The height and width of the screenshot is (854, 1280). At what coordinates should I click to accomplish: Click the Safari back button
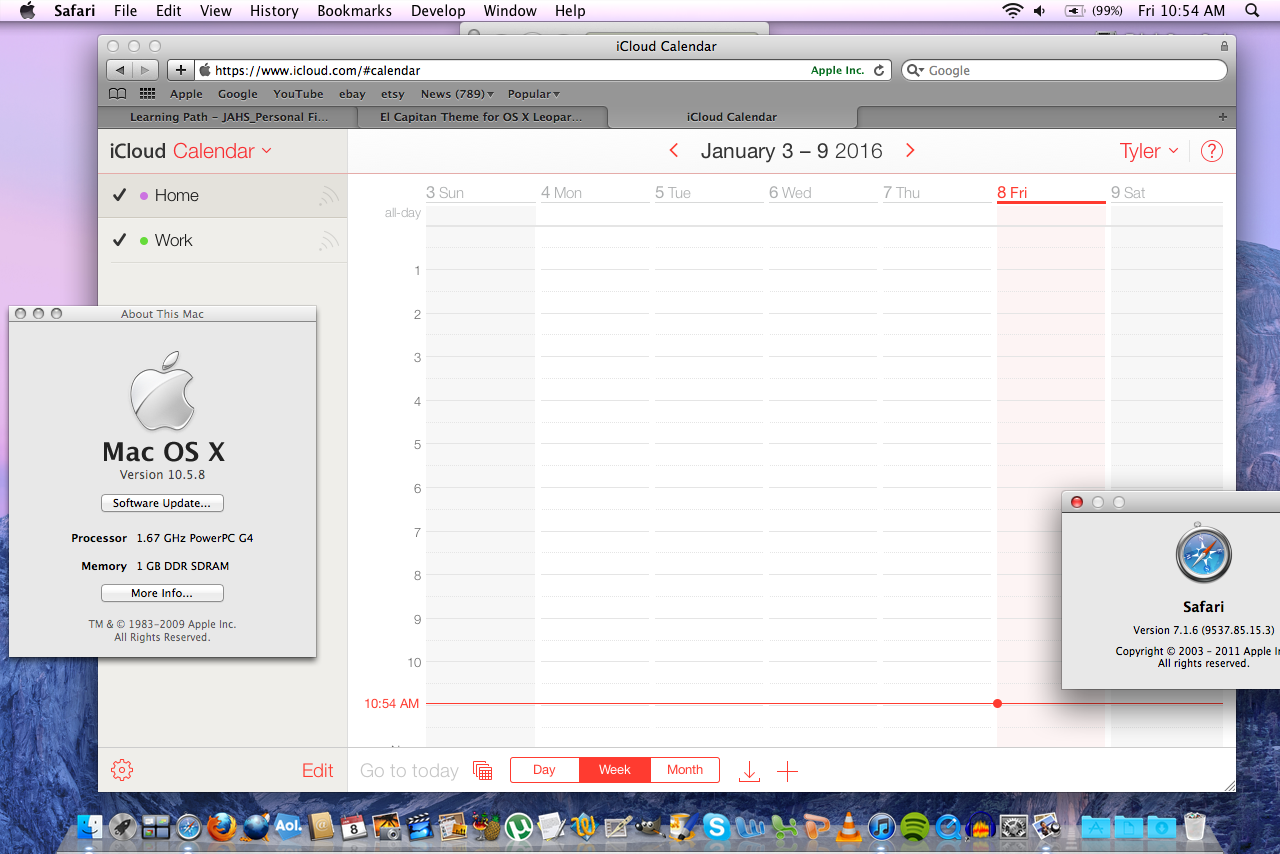point(120,71)
